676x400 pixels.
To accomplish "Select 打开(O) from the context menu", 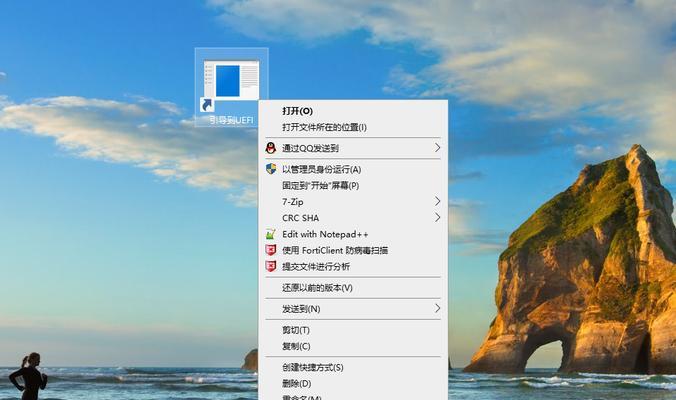I will [297, 111].
